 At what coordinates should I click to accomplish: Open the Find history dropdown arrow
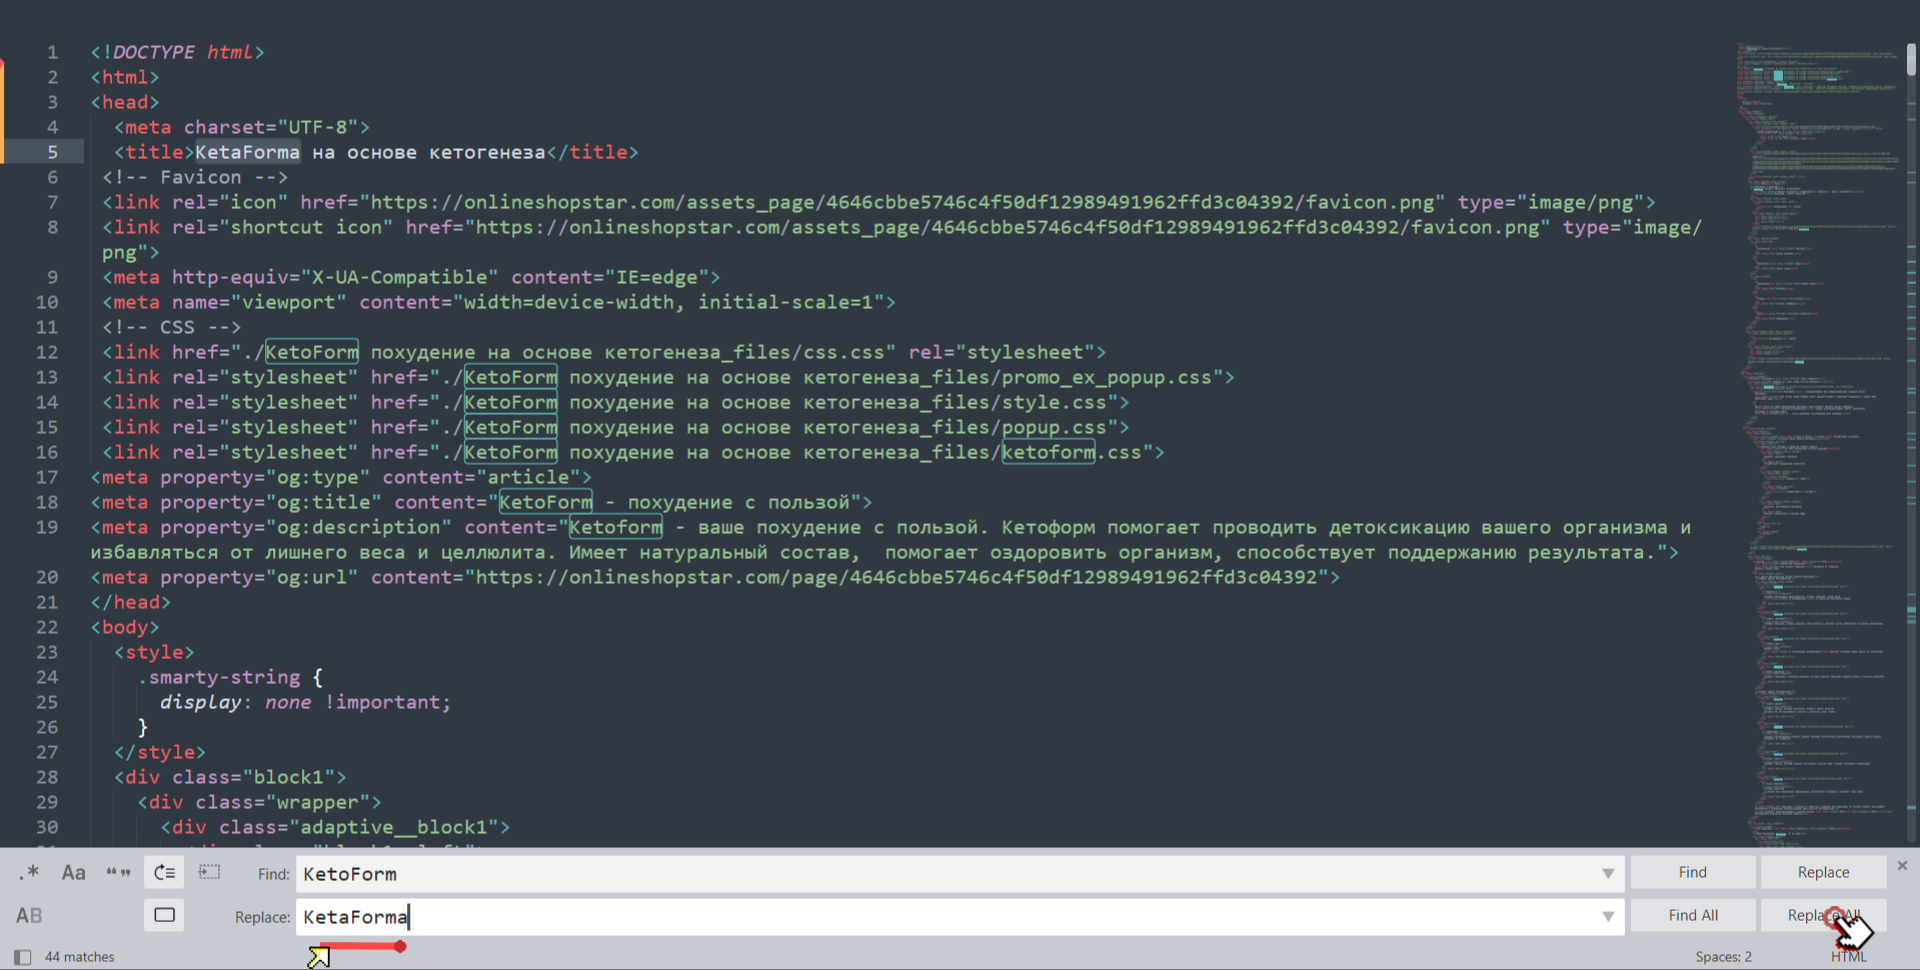(x=1607, y=874)
